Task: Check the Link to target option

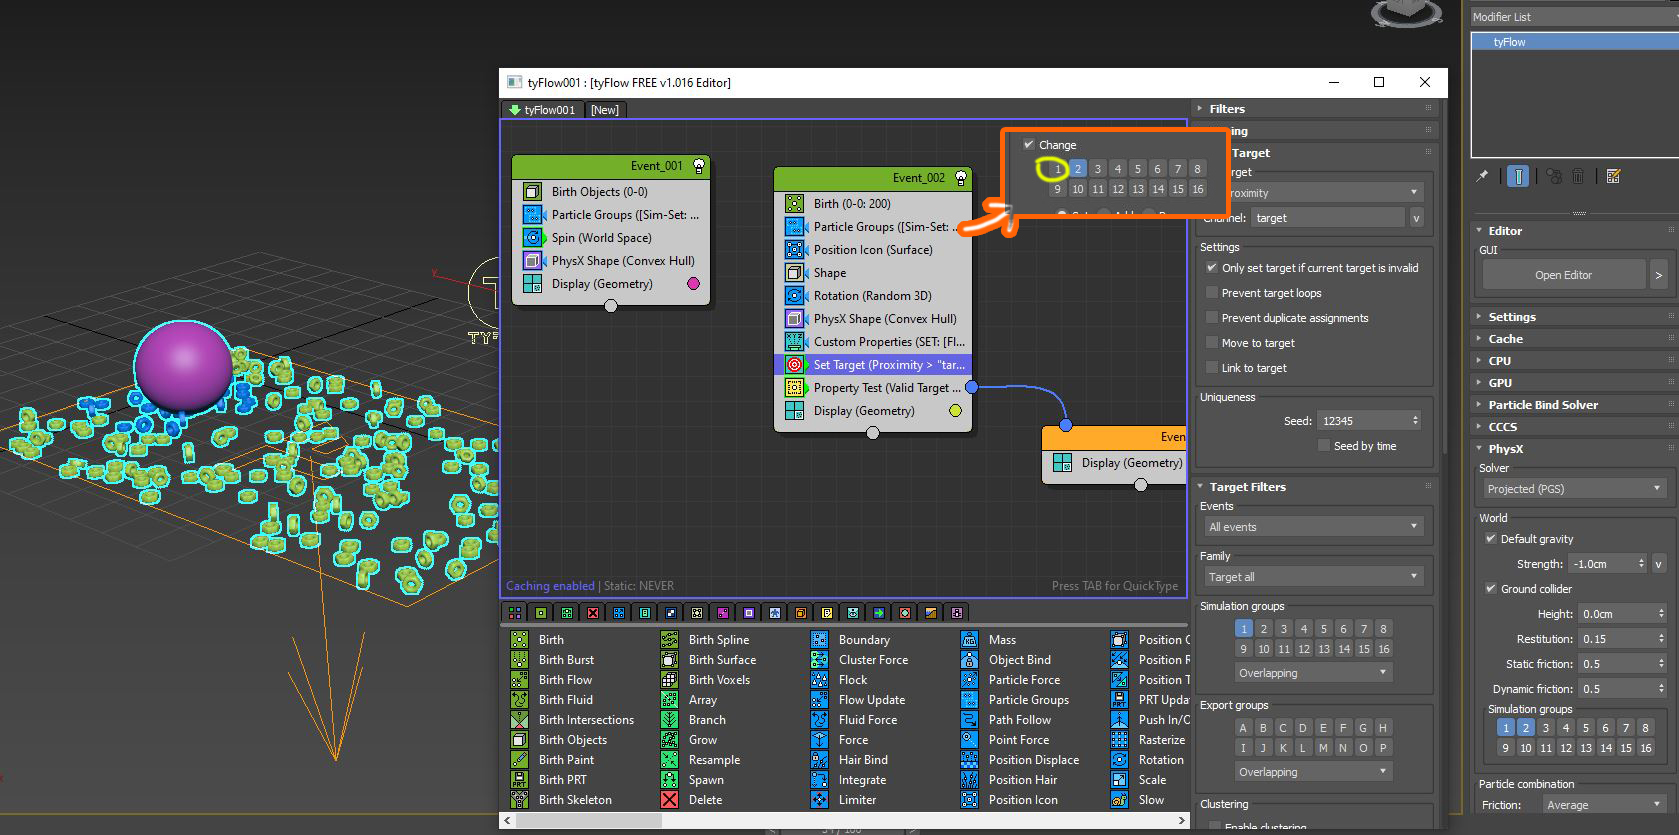Action: [x=1212, y=368]
